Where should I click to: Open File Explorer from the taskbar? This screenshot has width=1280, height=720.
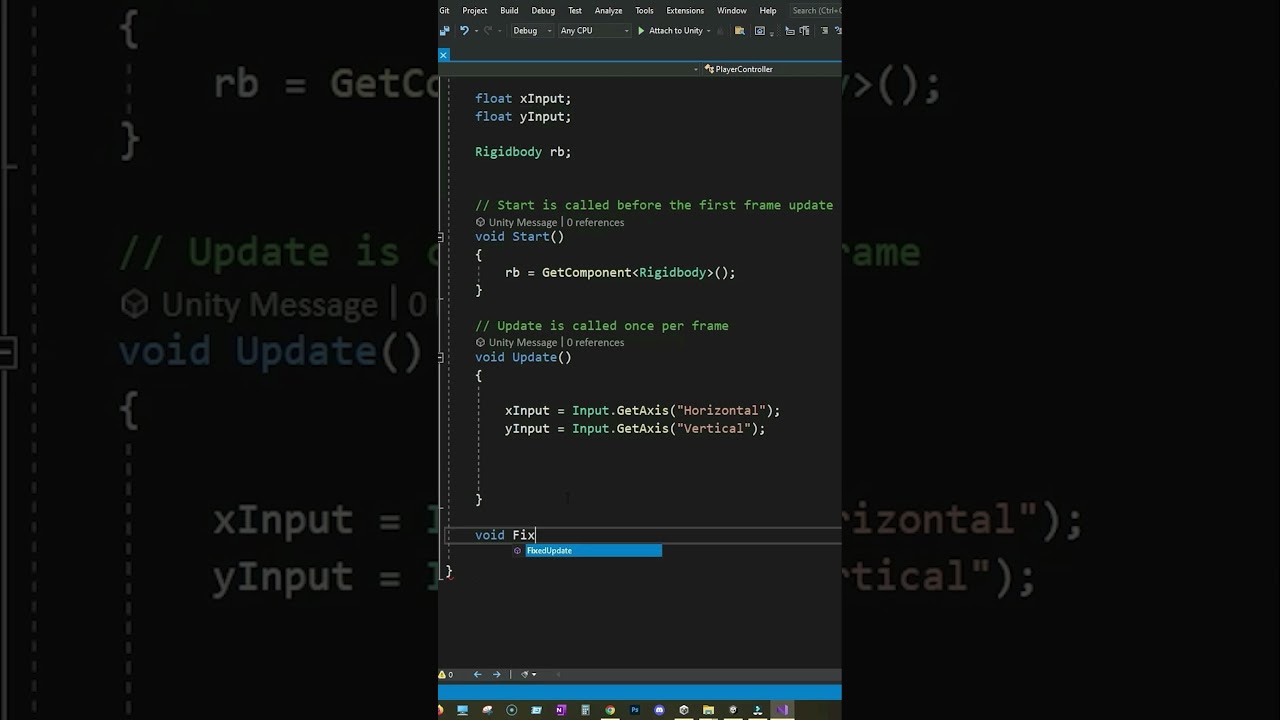click(x=708, y=710)
